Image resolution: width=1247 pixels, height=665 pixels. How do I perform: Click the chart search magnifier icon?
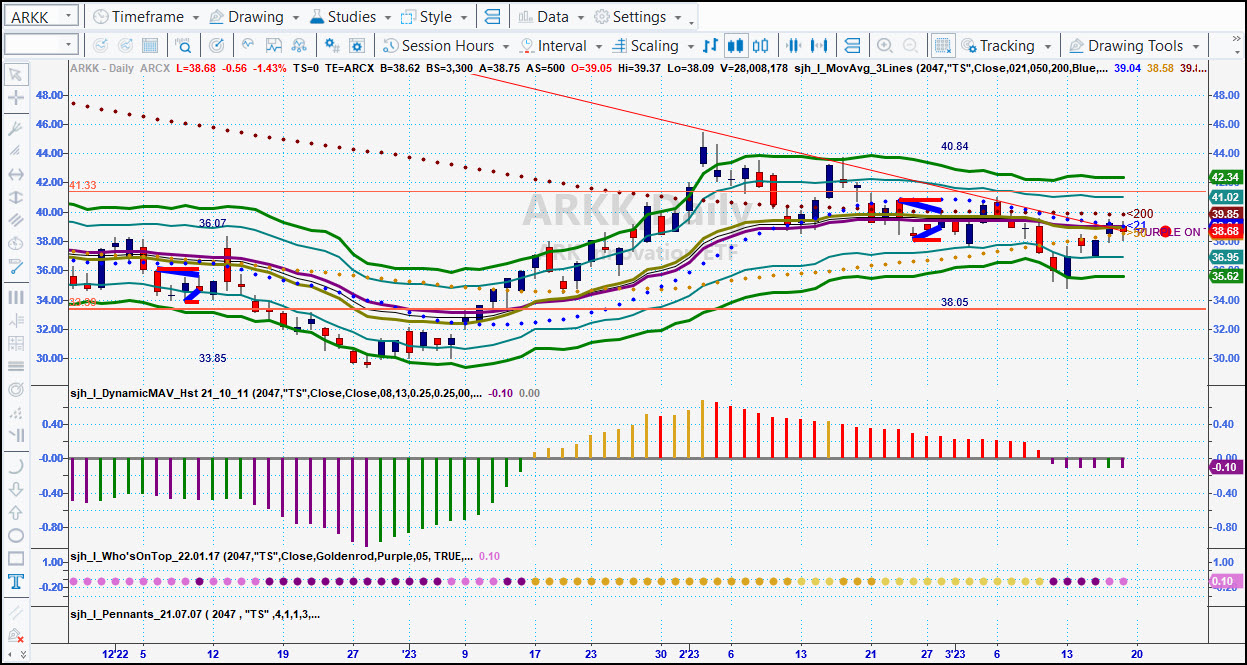[184, 45]
